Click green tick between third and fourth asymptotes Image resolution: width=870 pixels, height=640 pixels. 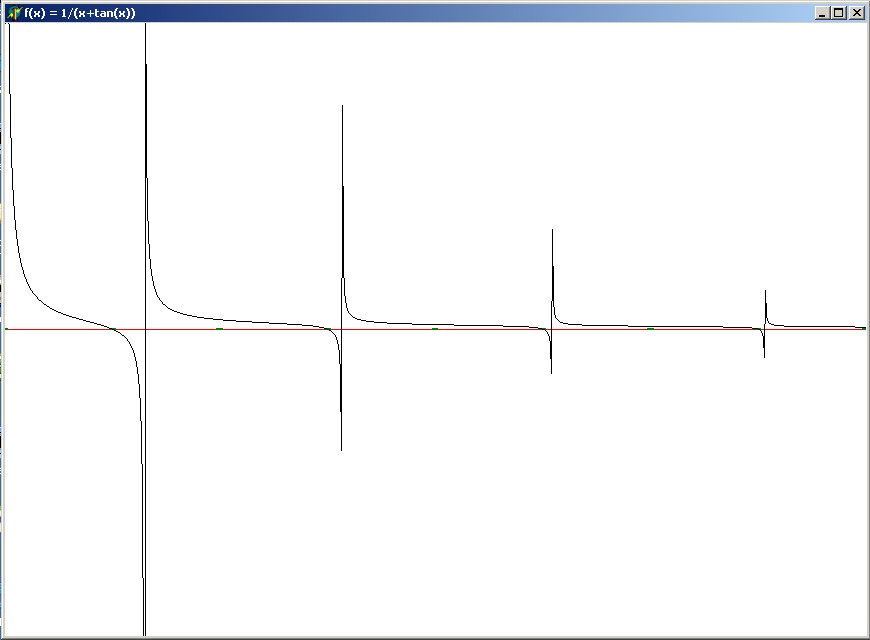(x=650, y=328)
